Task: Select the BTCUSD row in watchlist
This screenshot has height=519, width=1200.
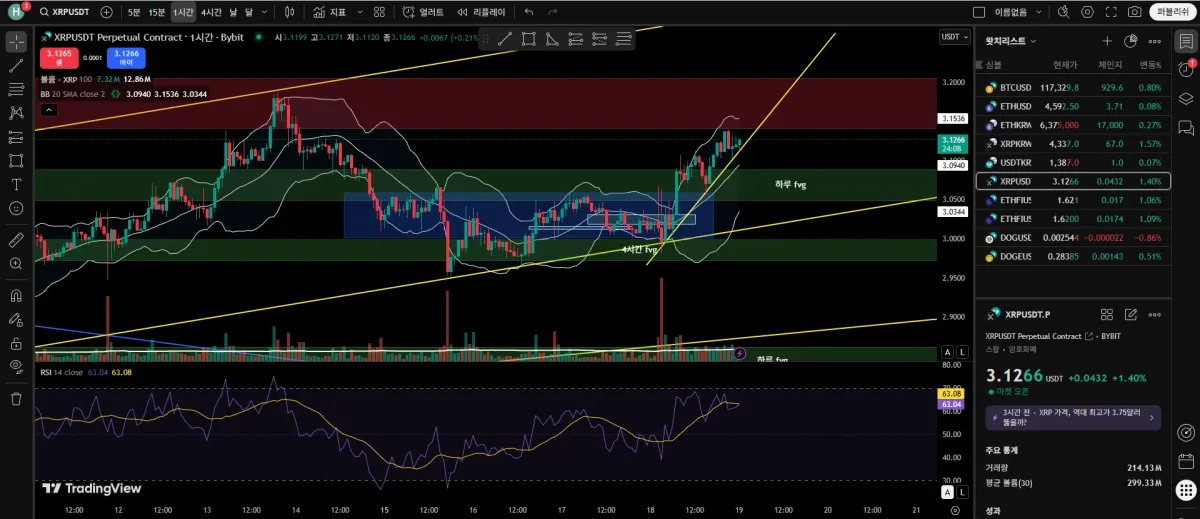Action: coord(1073,87)
